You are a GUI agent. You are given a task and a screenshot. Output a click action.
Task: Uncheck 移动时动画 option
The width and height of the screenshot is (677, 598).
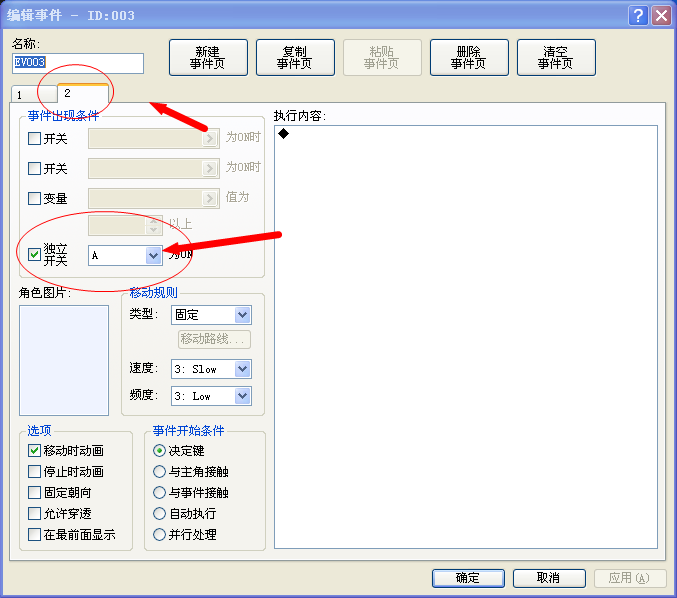click(34, 450)
